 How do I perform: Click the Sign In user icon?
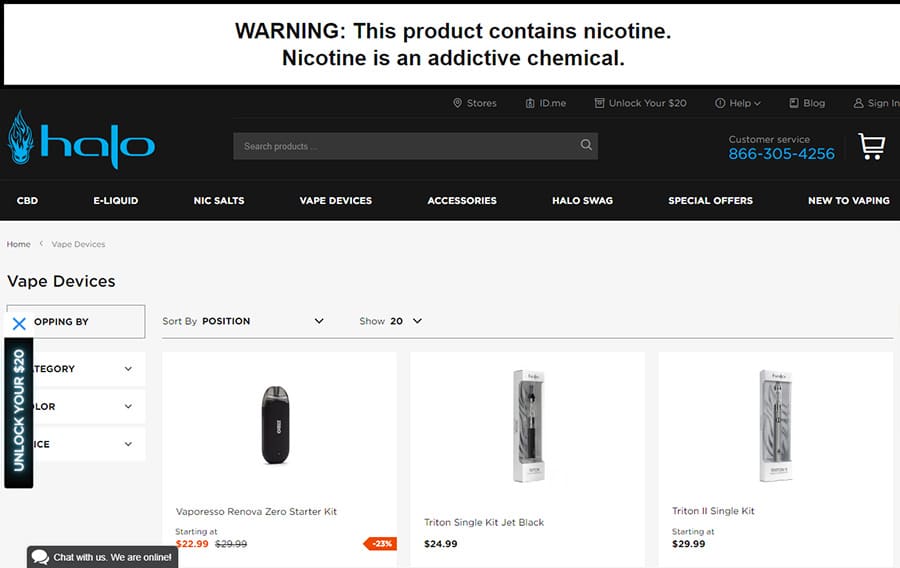pyautogui.click(x=858, y=103)
